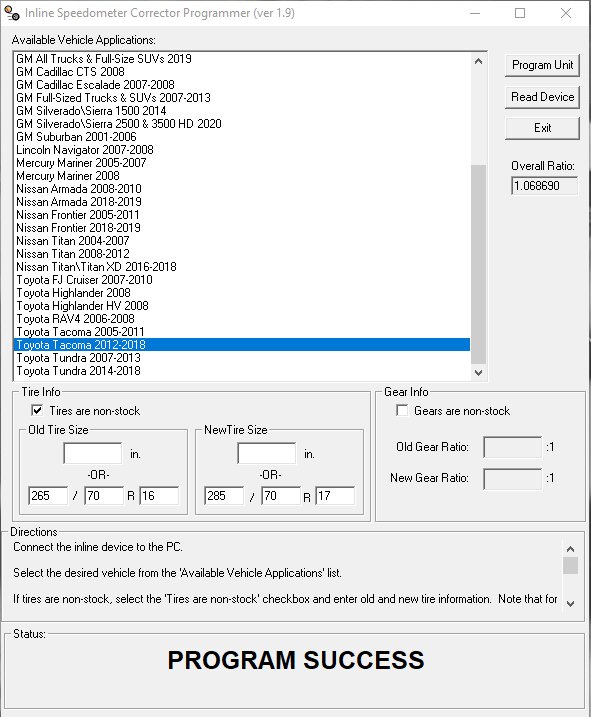The image size is (591, 717).
Task: Click the new tire rim field showing 17
Action: click(x=335, y=496)
